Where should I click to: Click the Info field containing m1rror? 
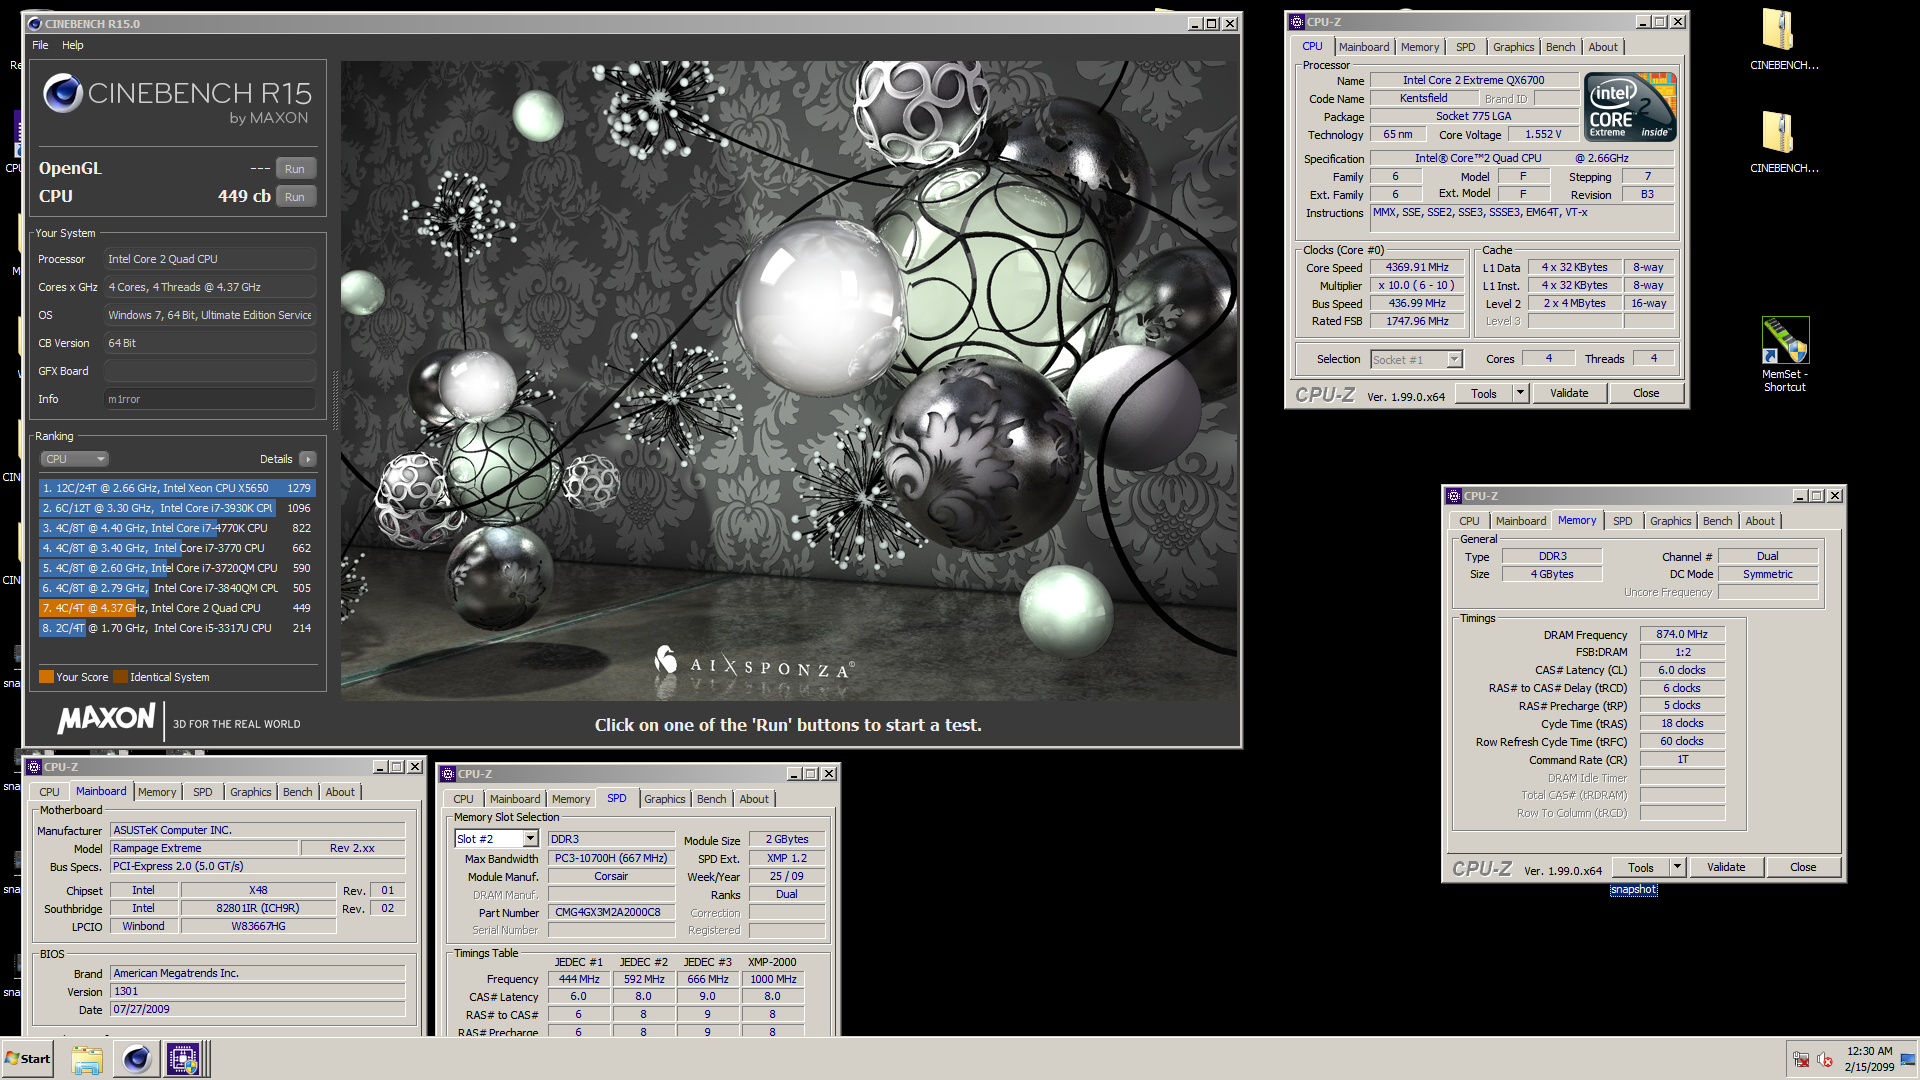coord(210,399)
